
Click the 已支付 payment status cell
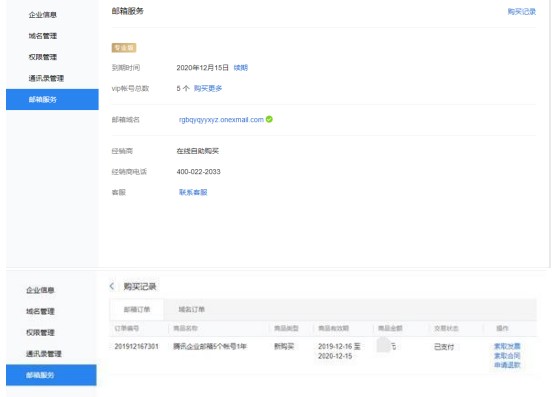[444, 347]
